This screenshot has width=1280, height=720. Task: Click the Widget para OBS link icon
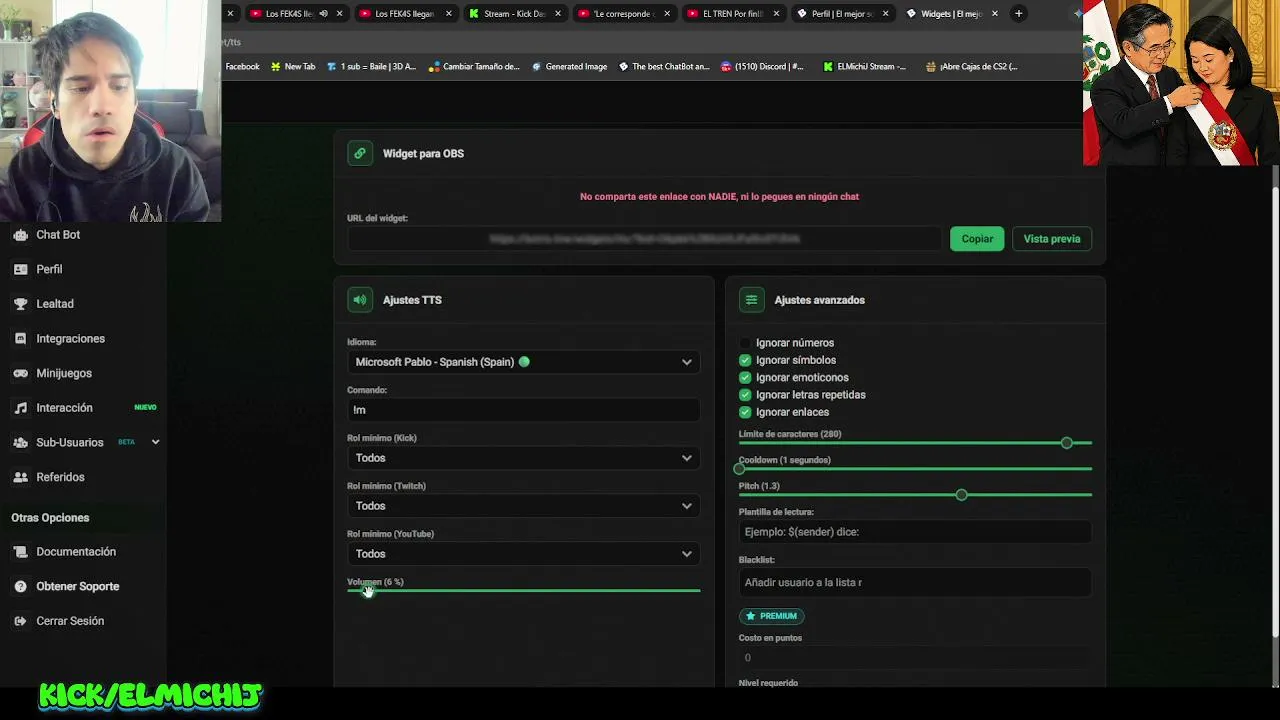click(360, 154)
